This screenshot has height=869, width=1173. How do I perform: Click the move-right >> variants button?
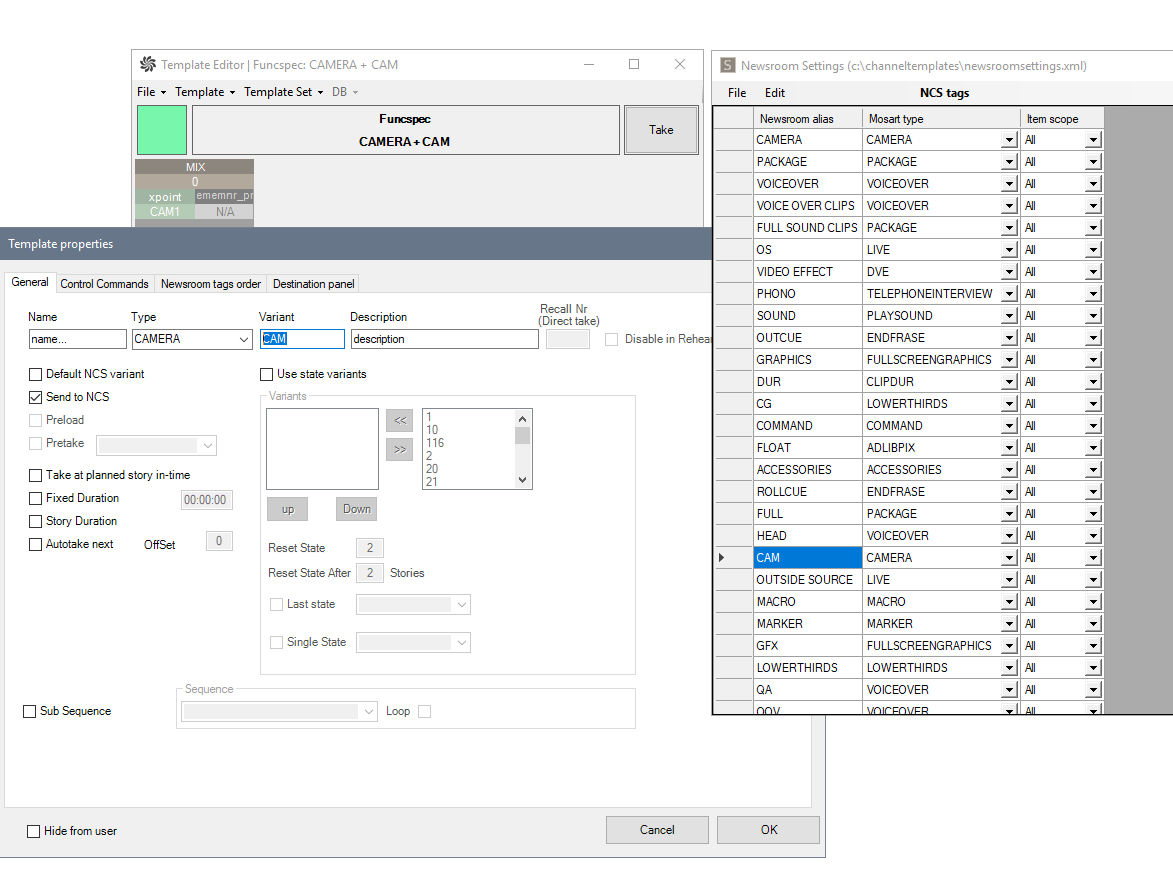[x=400, y=450]
